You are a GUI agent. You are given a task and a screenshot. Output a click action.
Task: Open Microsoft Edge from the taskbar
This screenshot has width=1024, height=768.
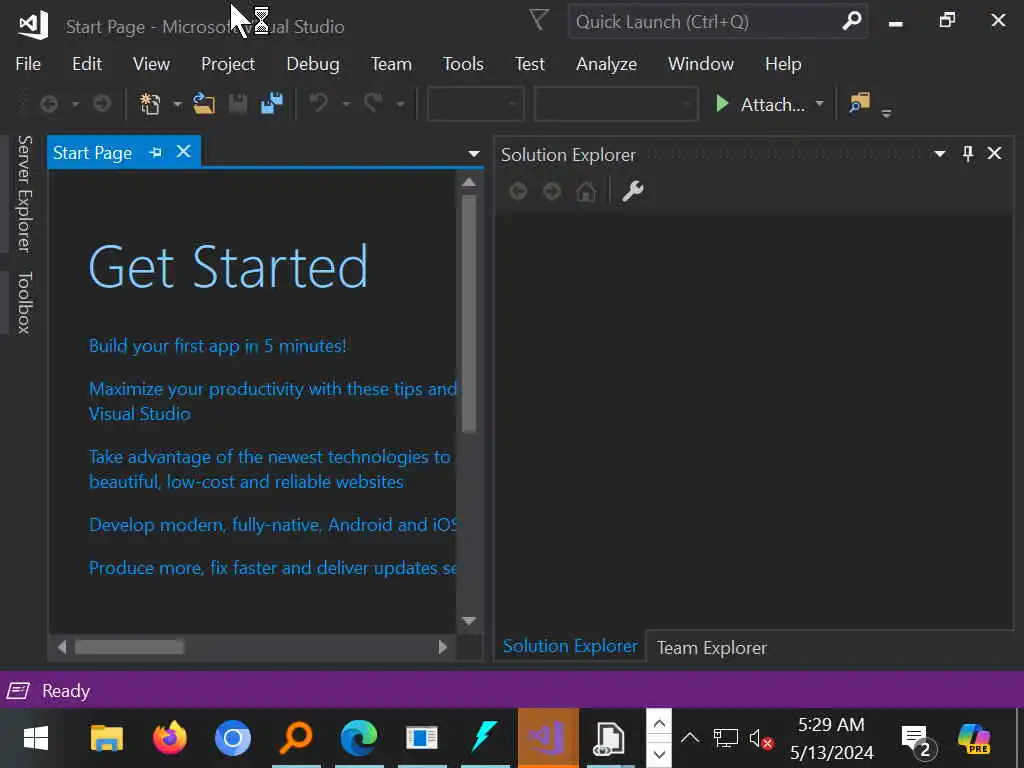(359, 738)
